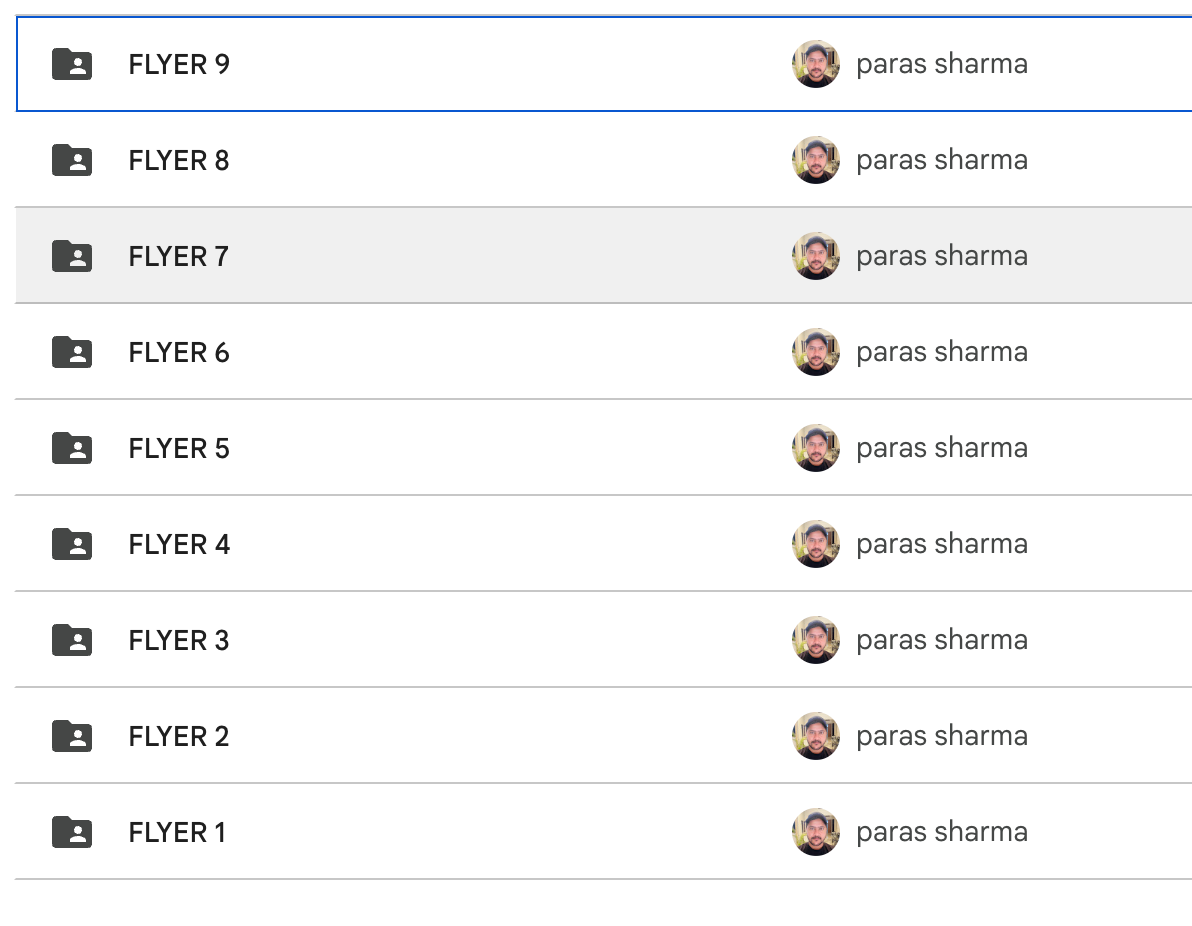
Task: Click the shared folder icon for FLYER 3
Action: tap(72, 640)
